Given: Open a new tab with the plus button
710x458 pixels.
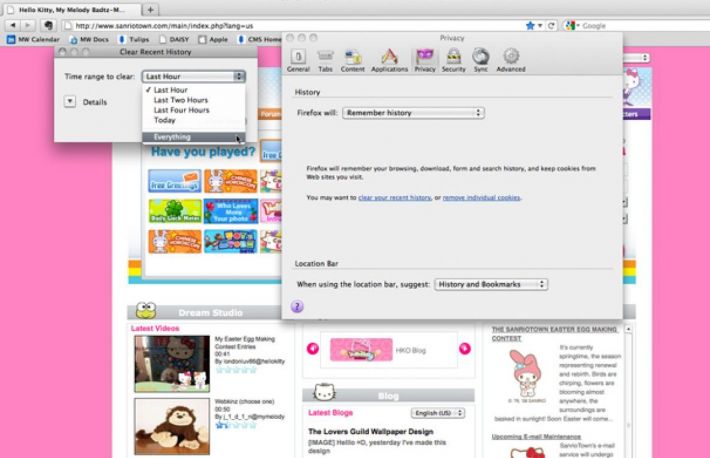Looking at the screenshot, I should click(151, 8).
